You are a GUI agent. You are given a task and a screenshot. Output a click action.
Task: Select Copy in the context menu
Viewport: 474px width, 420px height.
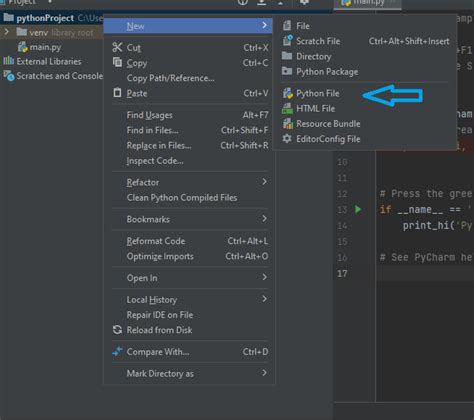pyautogui.click(x=190, y=63)
